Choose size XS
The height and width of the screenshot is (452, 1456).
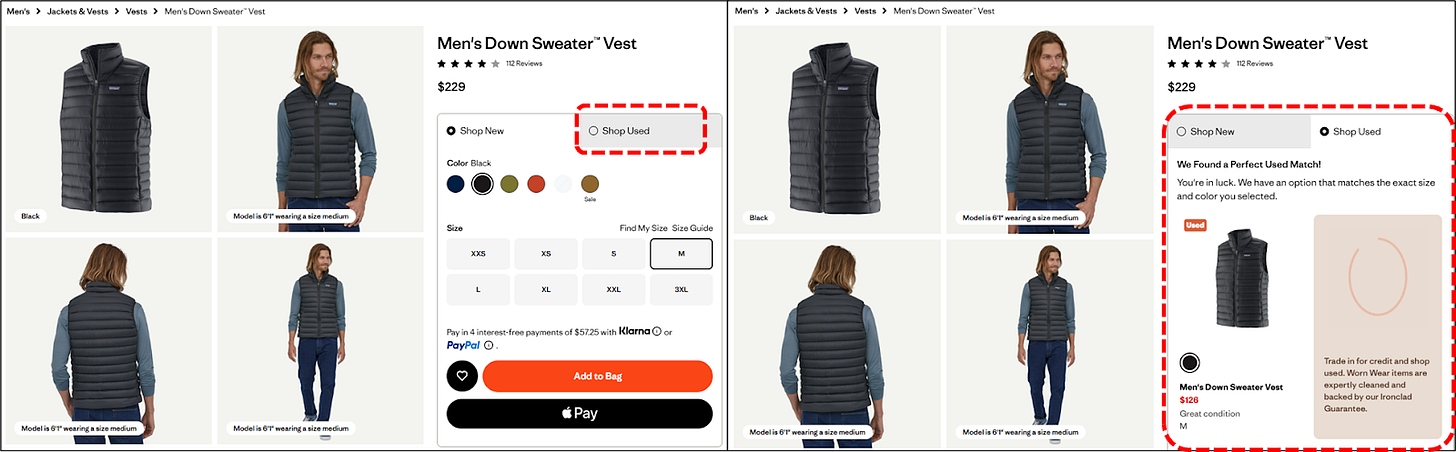(x=546, y=254)
